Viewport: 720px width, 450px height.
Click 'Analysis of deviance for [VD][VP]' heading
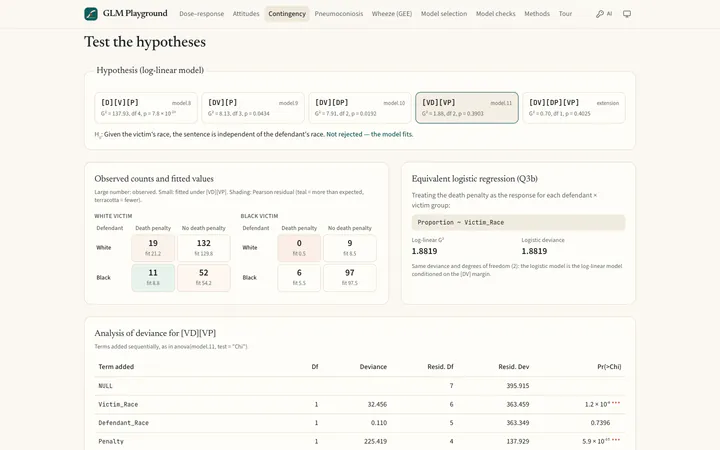155,333
